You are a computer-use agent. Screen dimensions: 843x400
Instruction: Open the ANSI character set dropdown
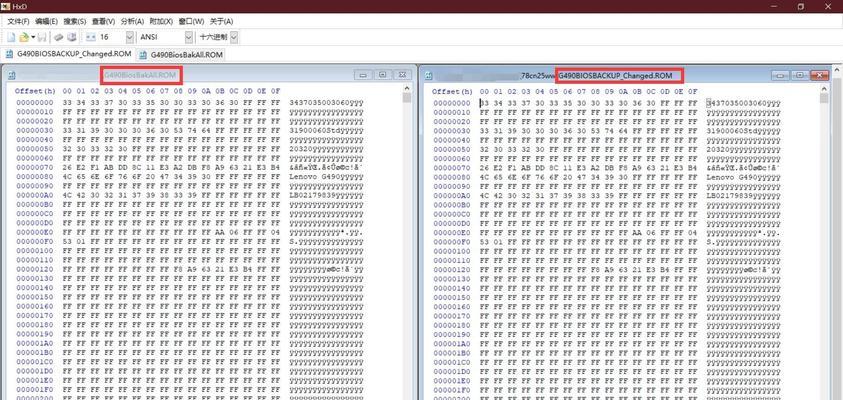(x=189, y=37)
